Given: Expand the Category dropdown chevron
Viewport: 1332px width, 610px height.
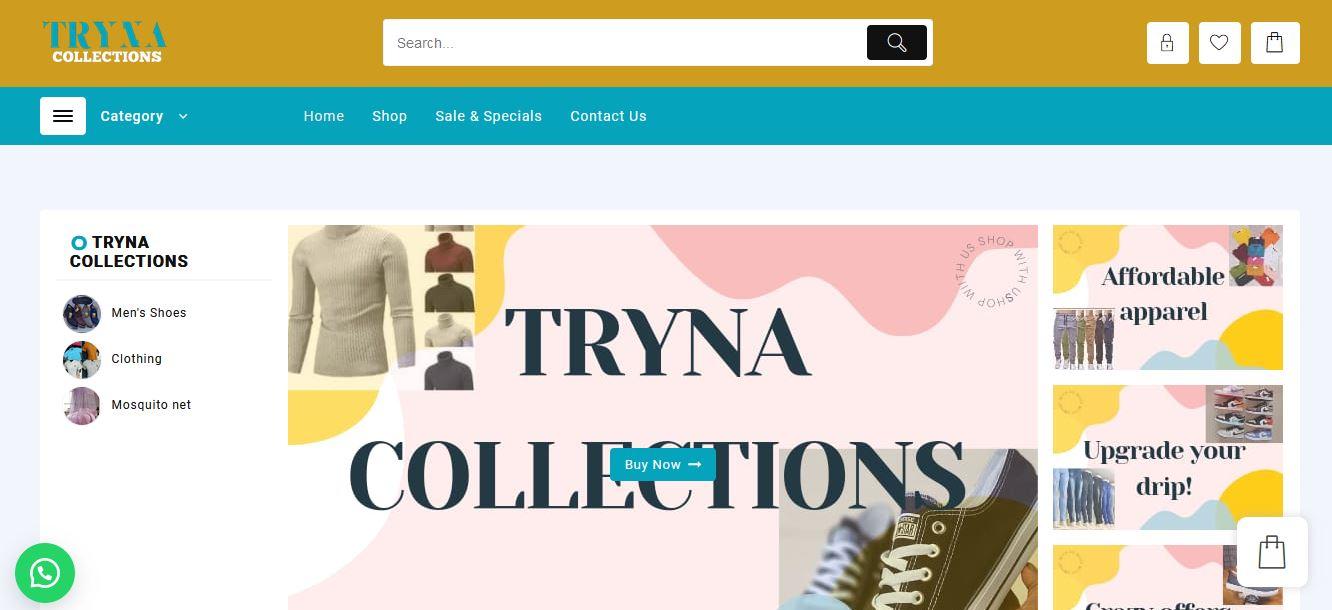Looking at the screenshot, I should (183, 116).
